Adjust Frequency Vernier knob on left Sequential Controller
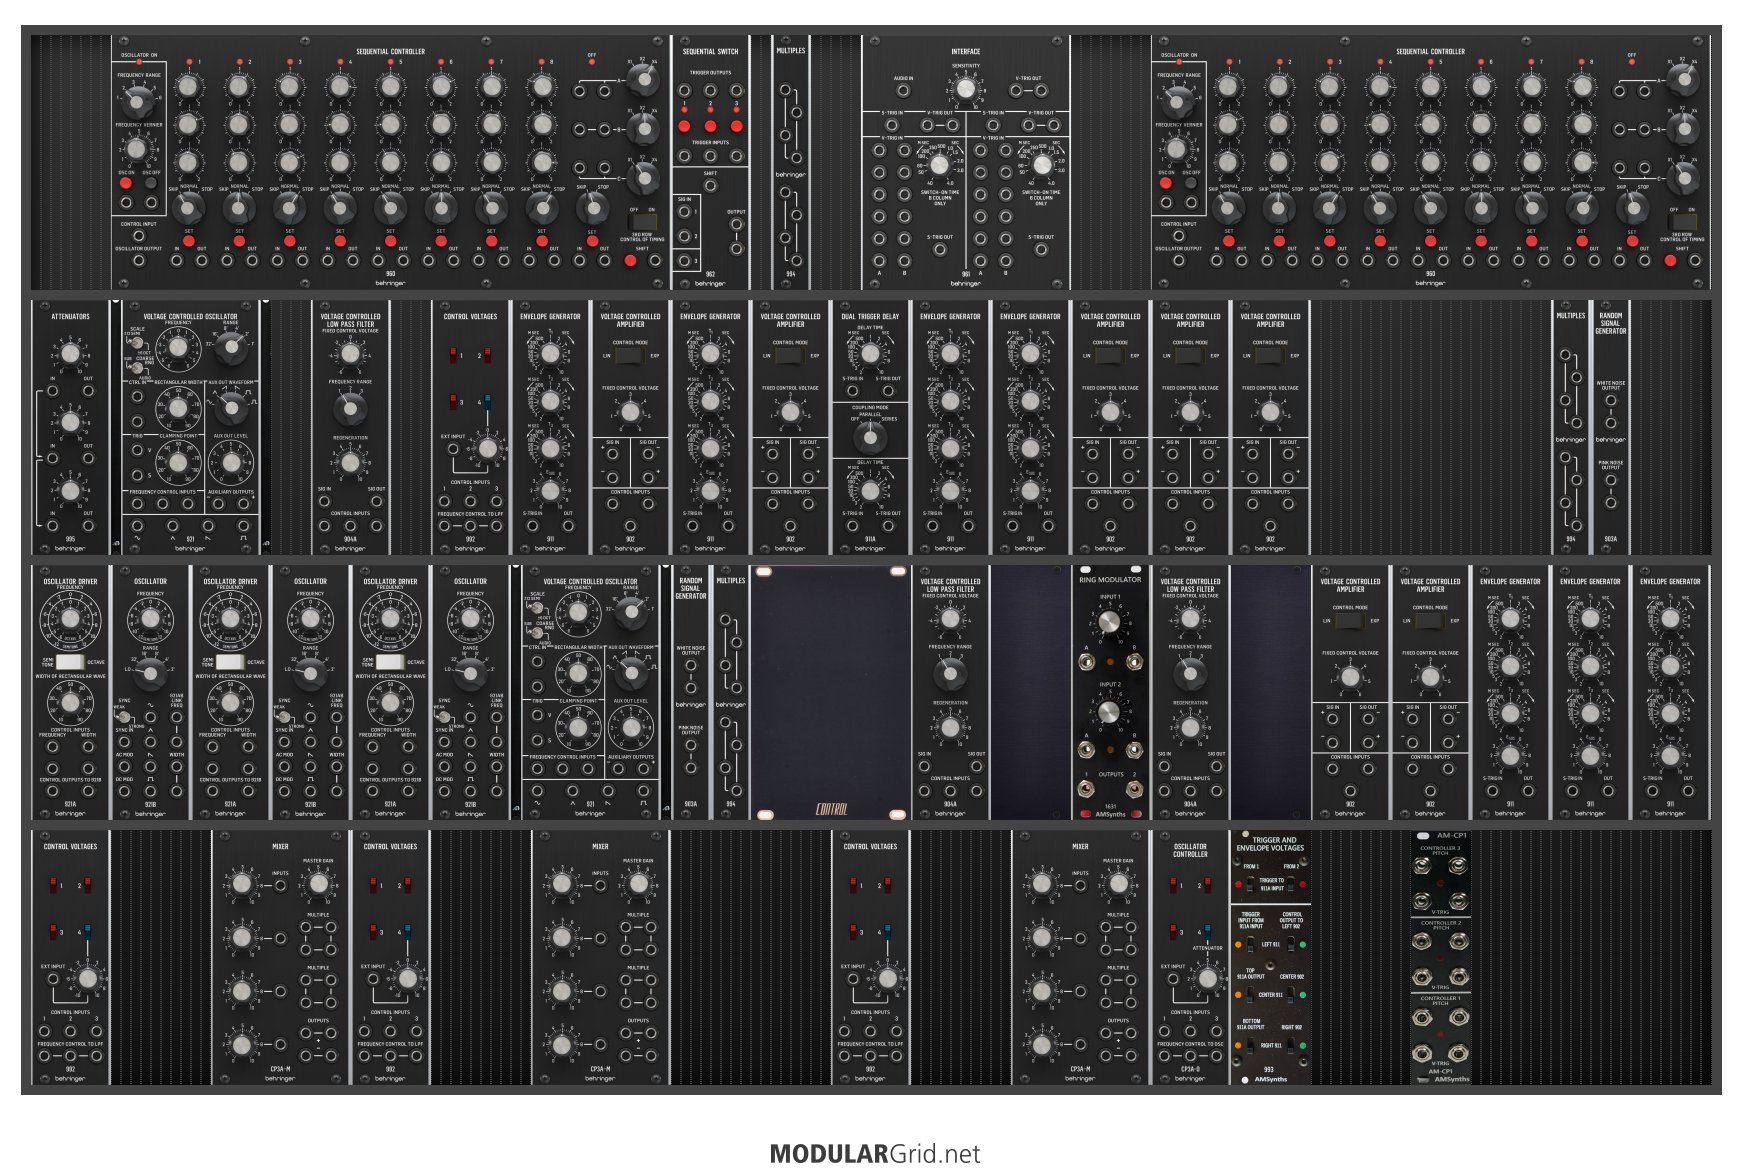The height and width of the screenshot is (1175, 1752). (x=137, y=149)
